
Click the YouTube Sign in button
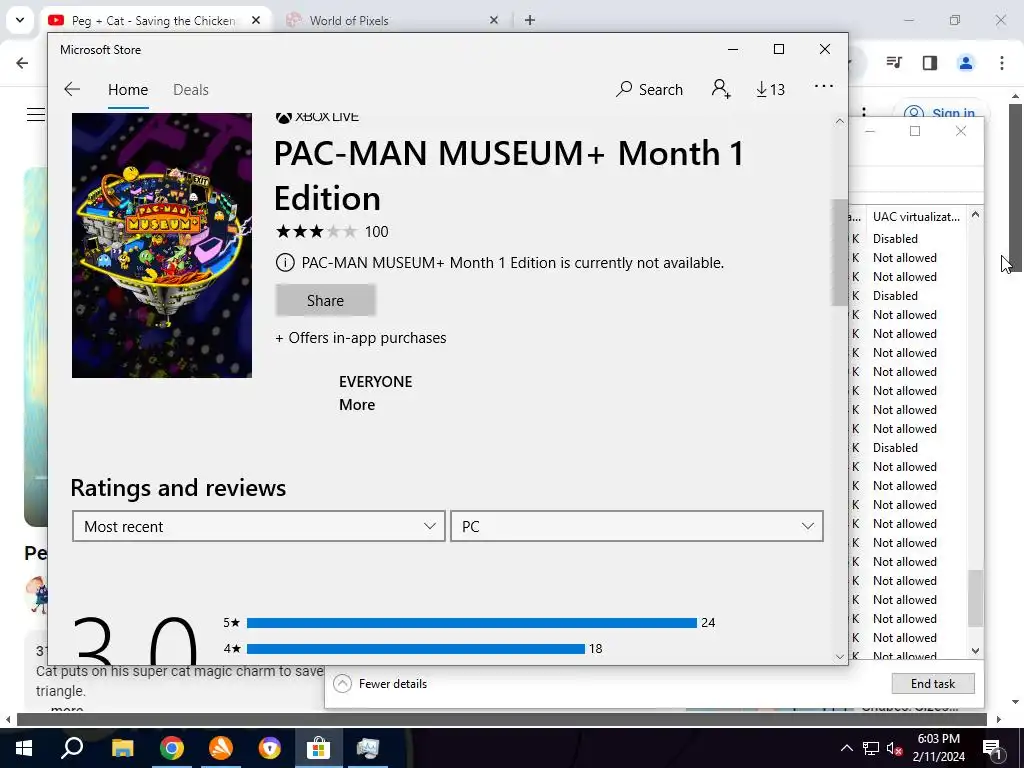[x=941, y=113]
